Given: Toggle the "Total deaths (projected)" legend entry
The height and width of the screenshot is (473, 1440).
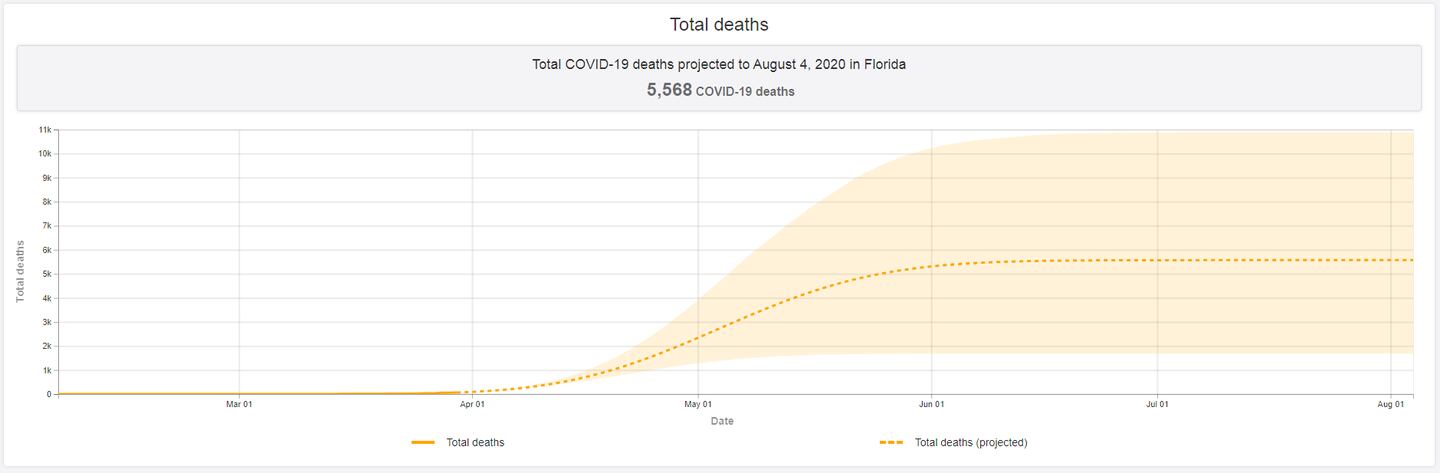Looking at the screenshot, I should point(970,442).
